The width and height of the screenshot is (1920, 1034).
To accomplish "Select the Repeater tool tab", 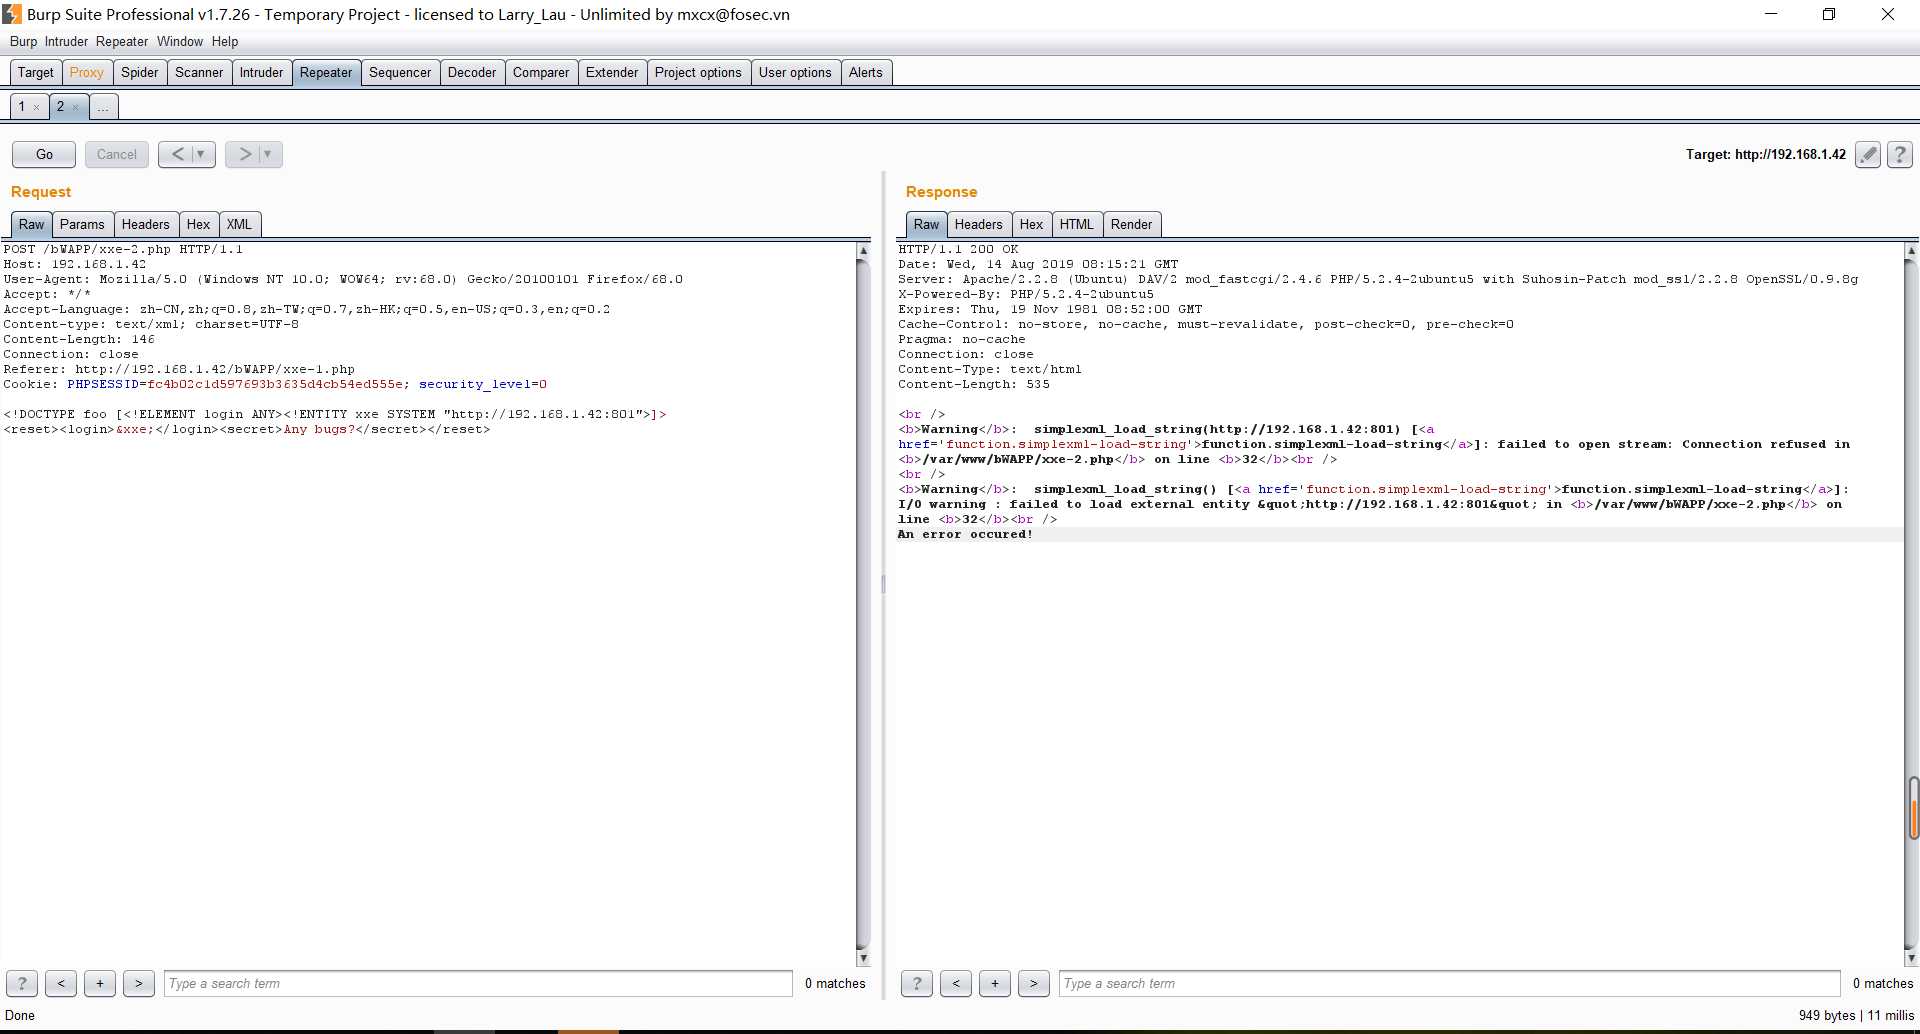I will click(326, 72).
